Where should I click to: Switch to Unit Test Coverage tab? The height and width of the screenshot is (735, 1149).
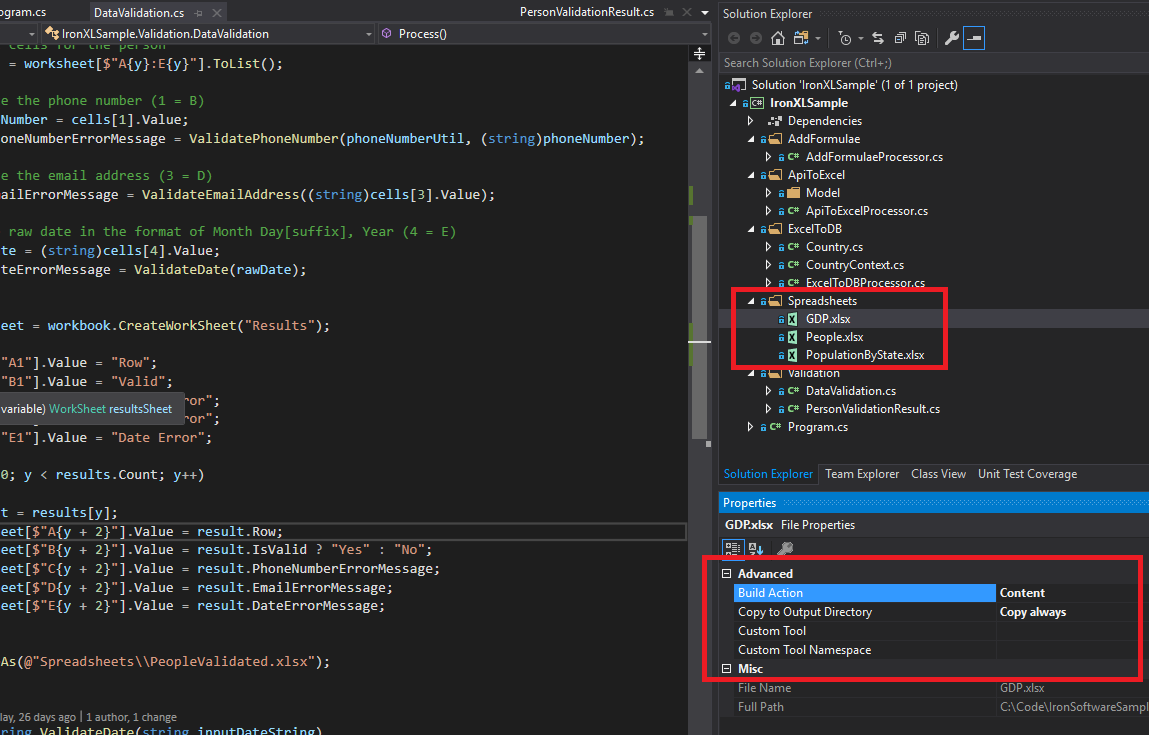tap(1027, 474)
